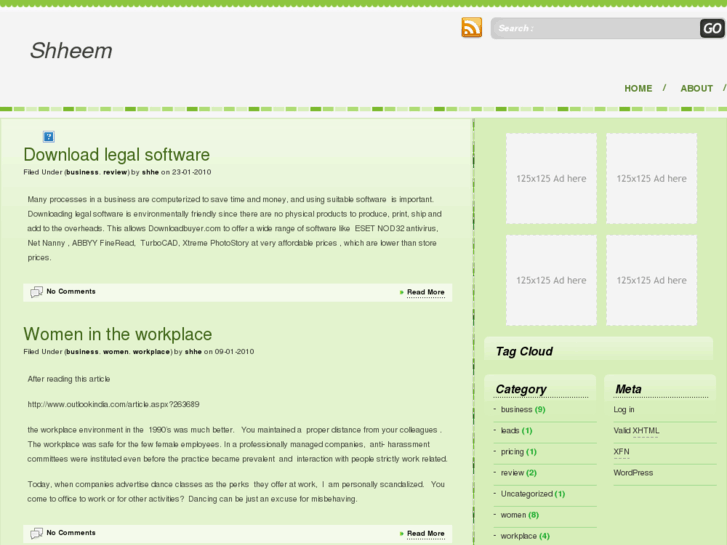Click business category under Women in the workplace
727x545 pixels.
(82, 352)
